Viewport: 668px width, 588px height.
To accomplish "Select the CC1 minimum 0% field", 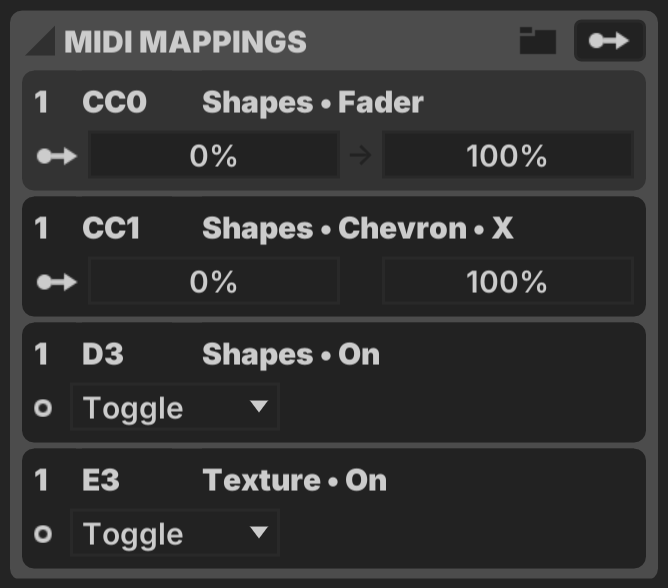I will click(214, 281).
